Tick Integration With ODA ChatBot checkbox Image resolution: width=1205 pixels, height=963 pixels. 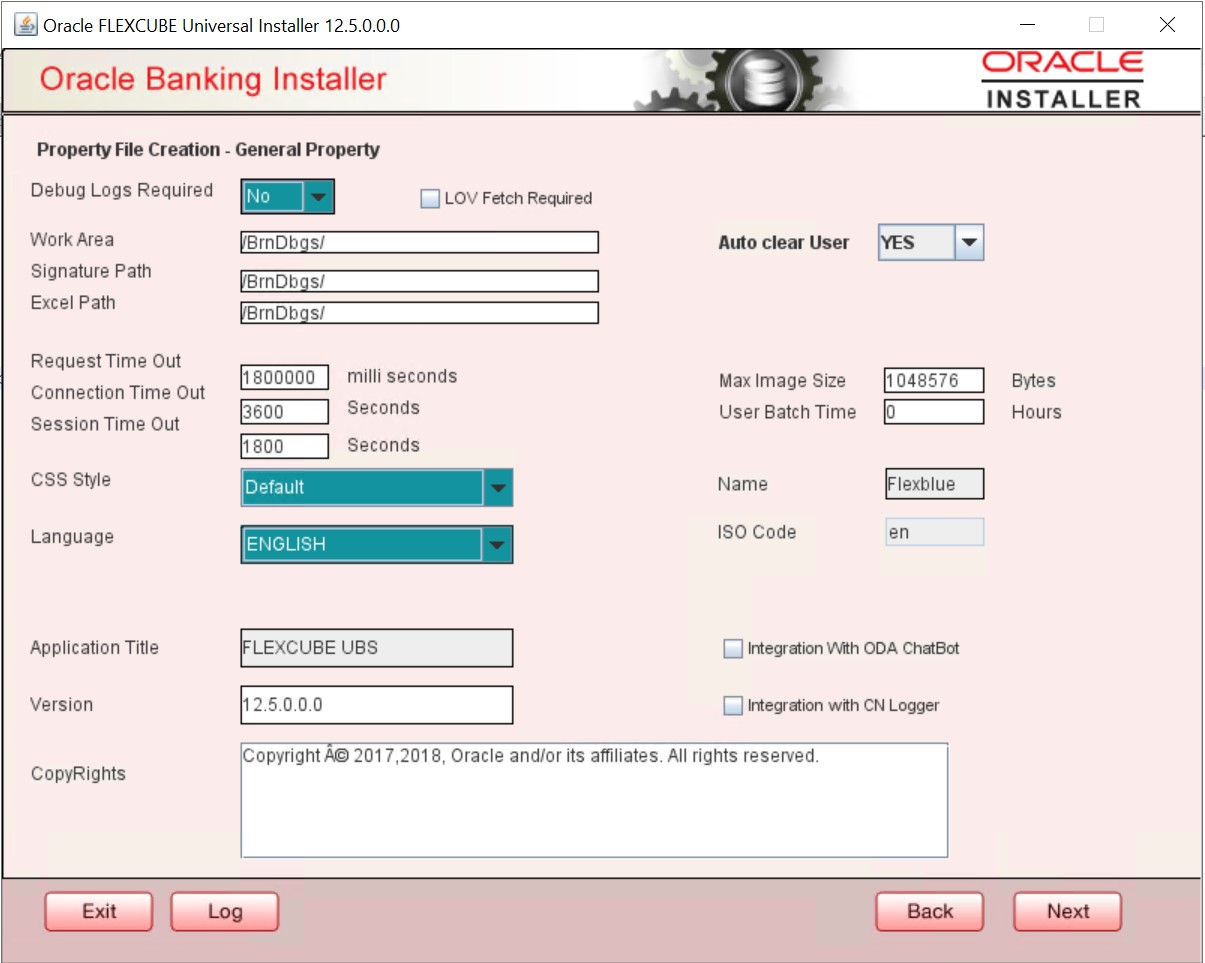(x=733, y=649)
